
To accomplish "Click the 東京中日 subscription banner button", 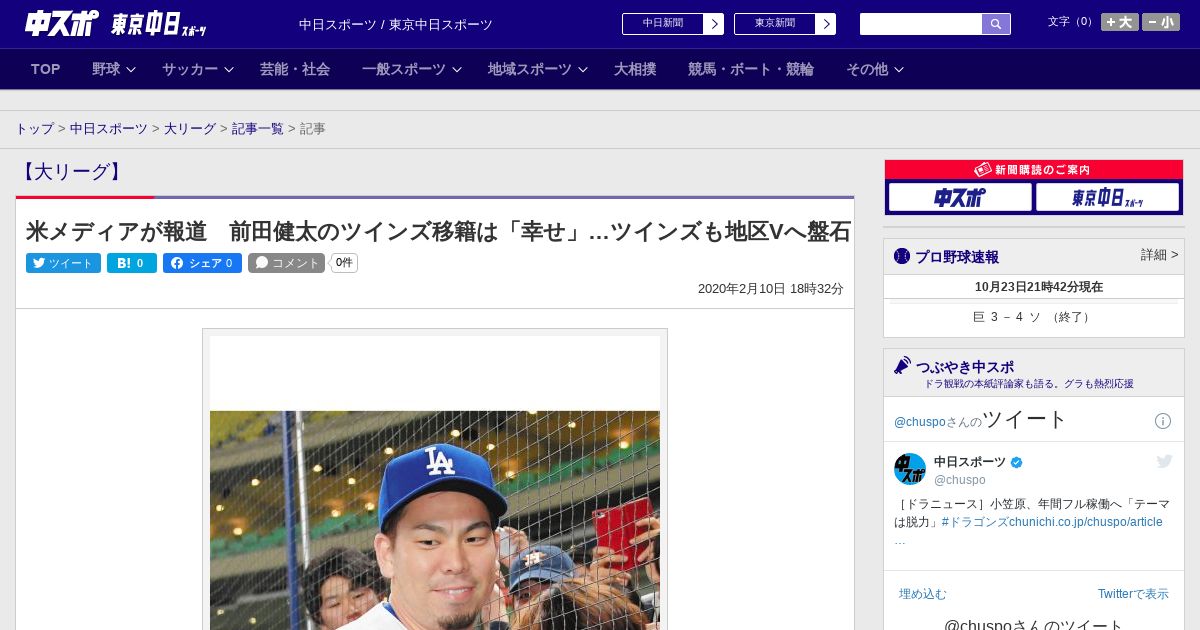I will 1107,197.
